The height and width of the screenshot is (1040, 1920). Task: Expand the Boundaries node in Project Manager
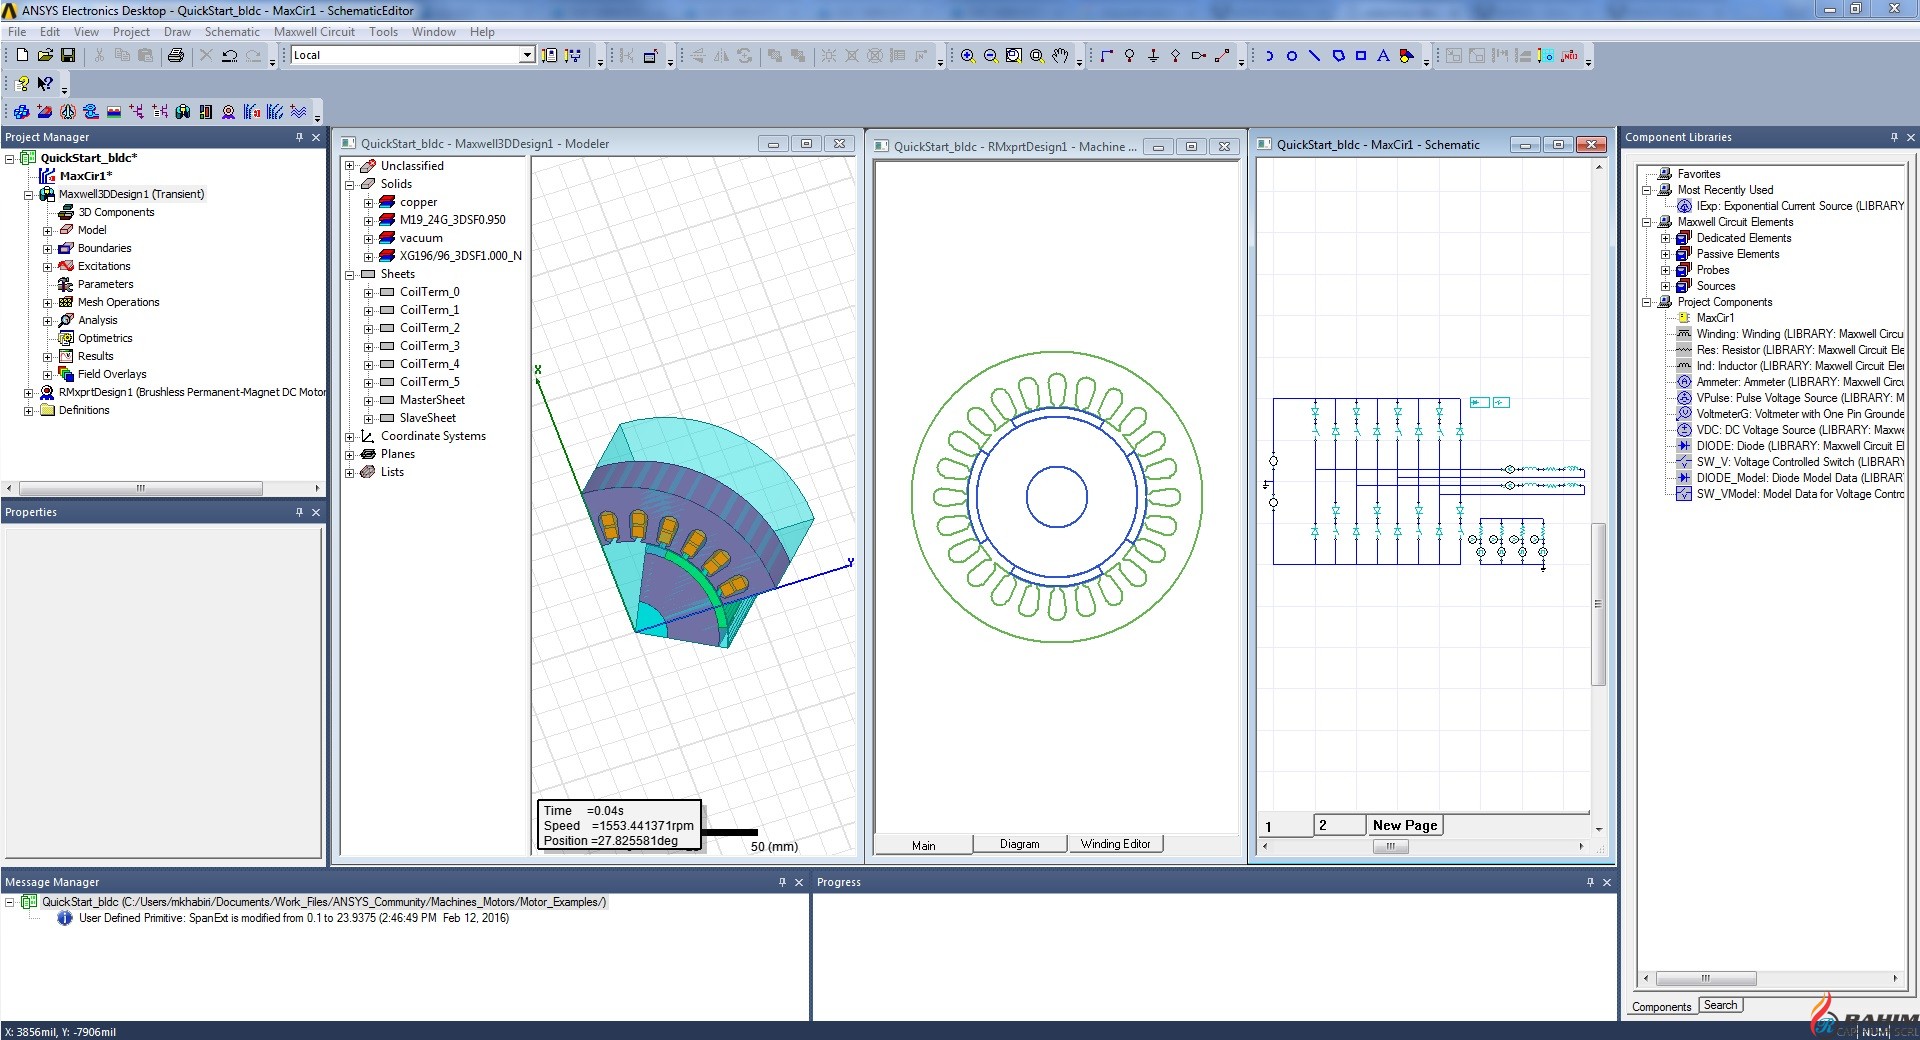pos(47,249)
